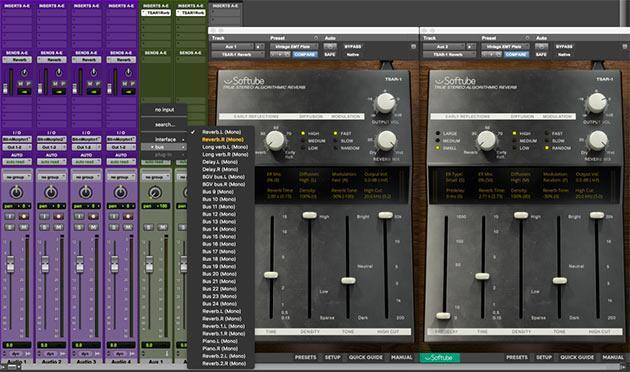
Task: Toggle SAFE on the Aux 2 plugin
Action: tap(541, 54)
